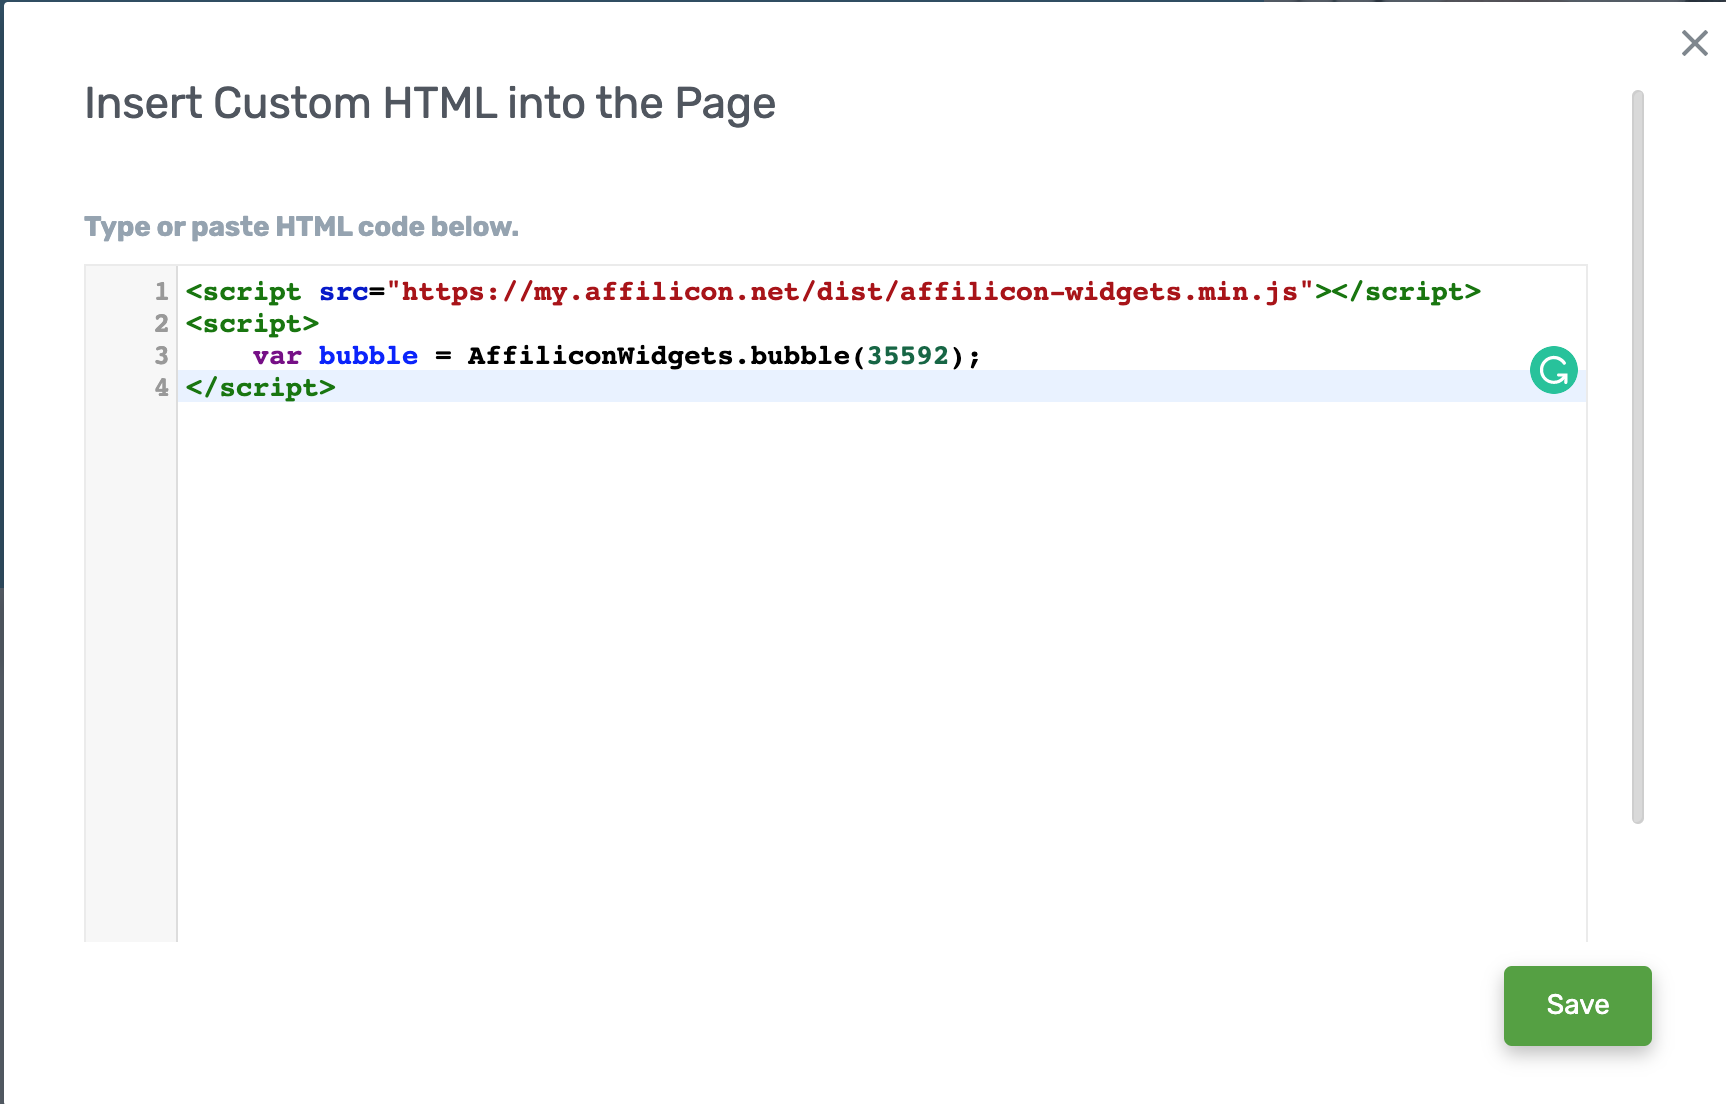Click the "var" keyword on line 3
This screenshot has width=1726, height=1104.
click(277, 355)
